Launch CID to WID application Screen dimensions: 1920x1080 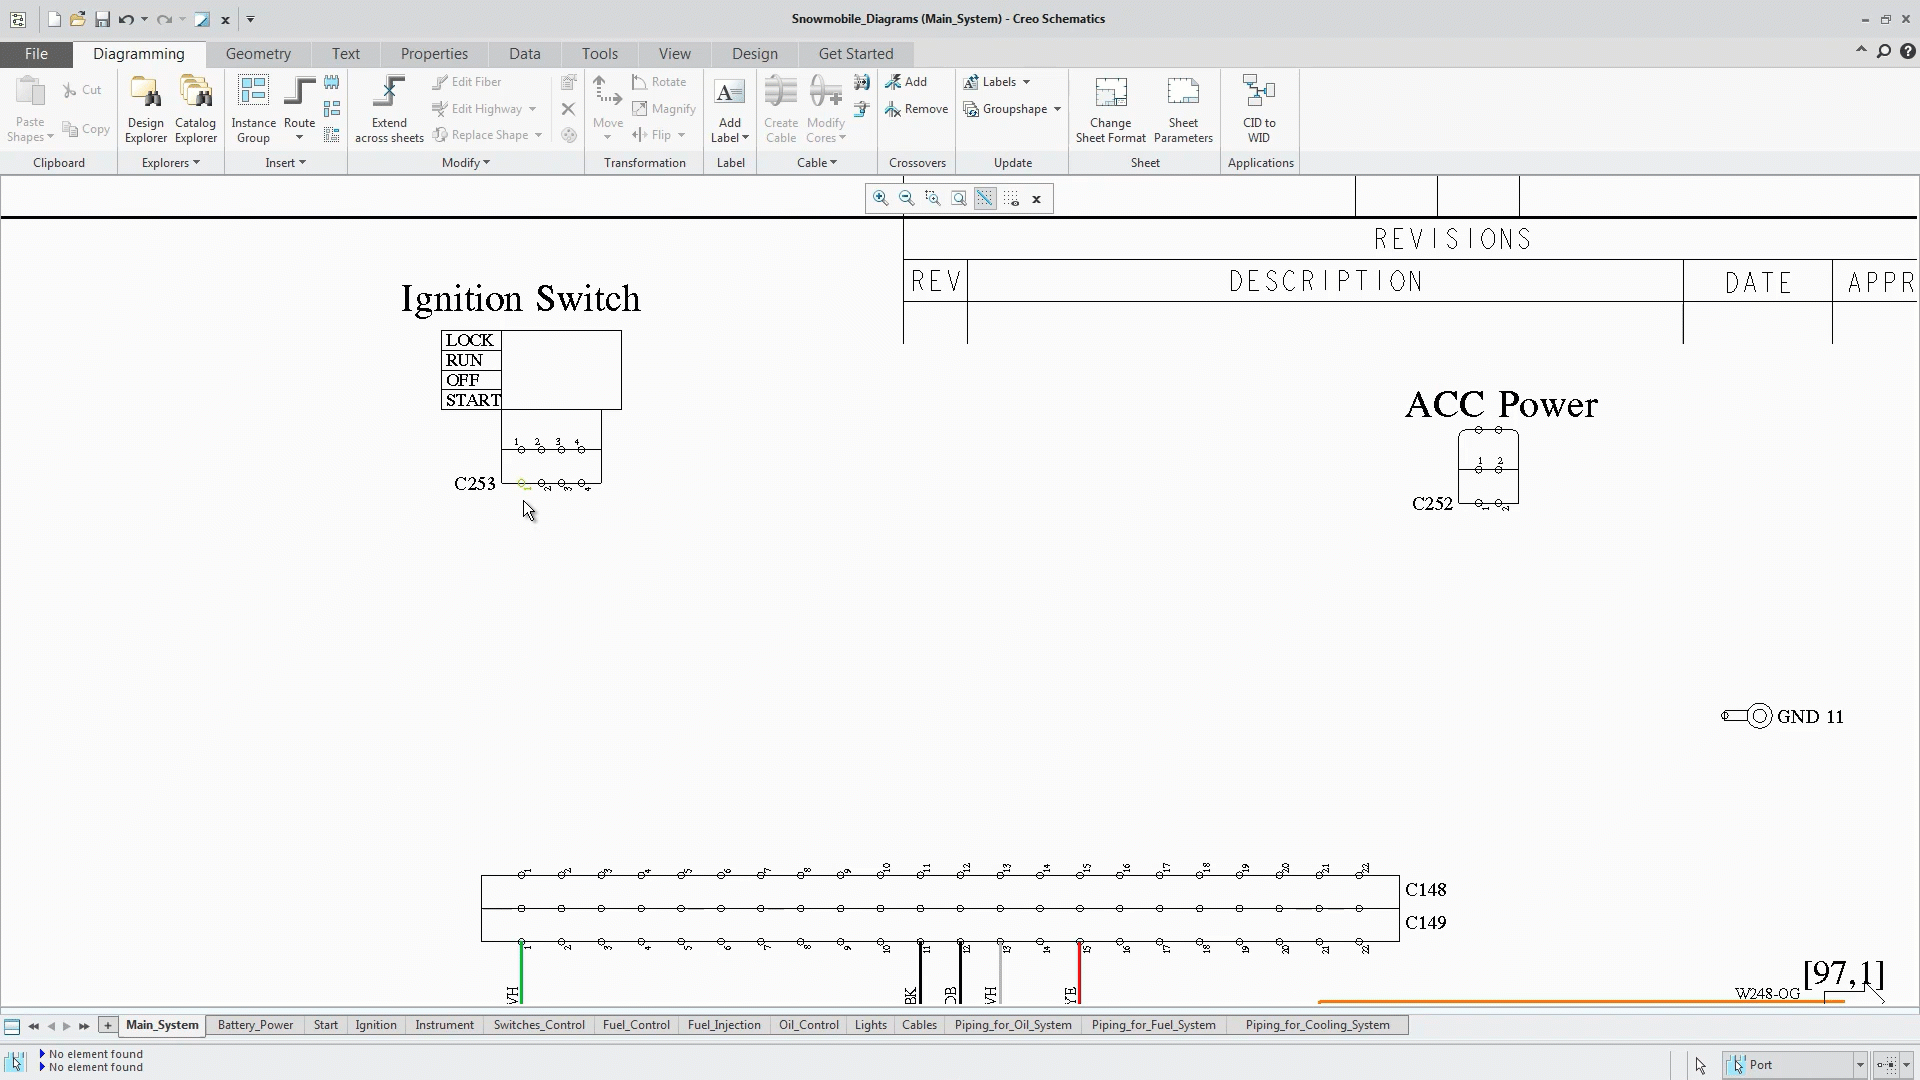click(1258, 108)
